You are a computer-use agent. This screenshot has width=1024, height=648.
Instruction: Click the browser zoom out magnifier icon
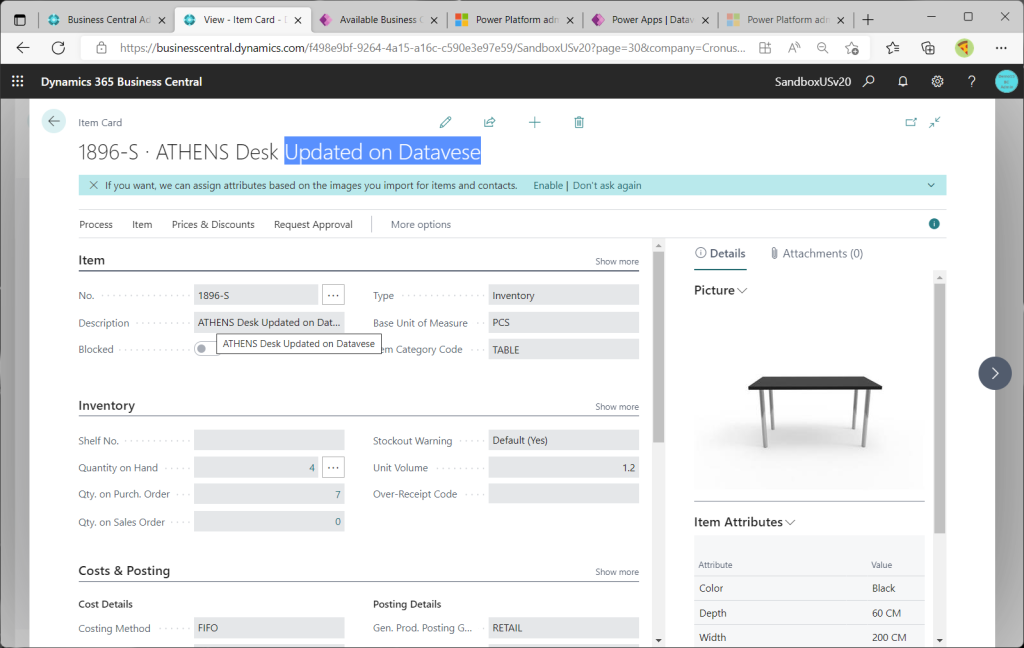tap(822, 48)
